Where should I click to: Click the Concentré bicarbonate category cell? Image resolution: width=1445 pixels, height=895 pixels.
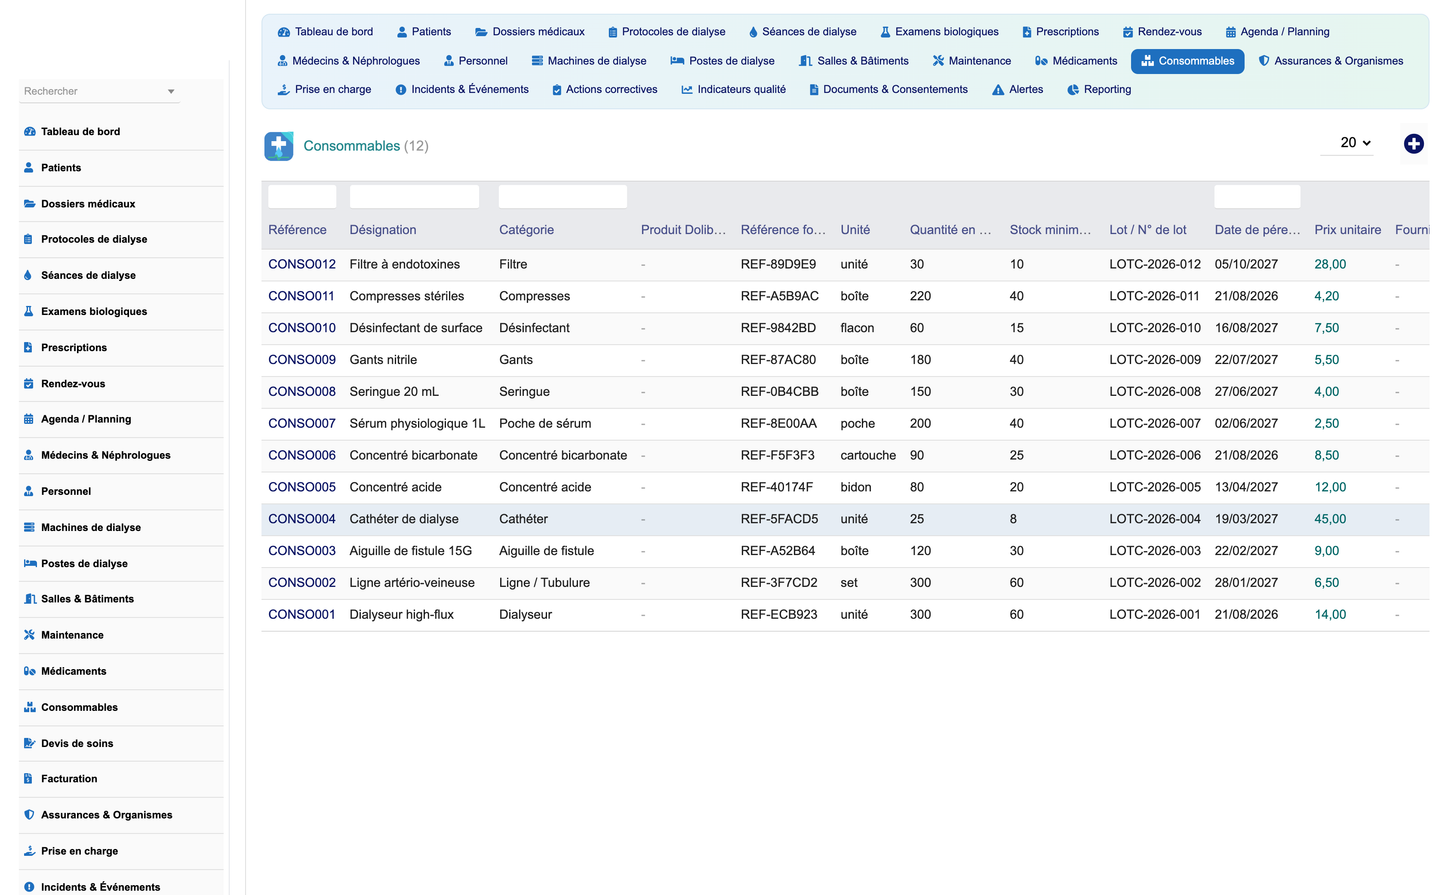[x=563, y=456]
